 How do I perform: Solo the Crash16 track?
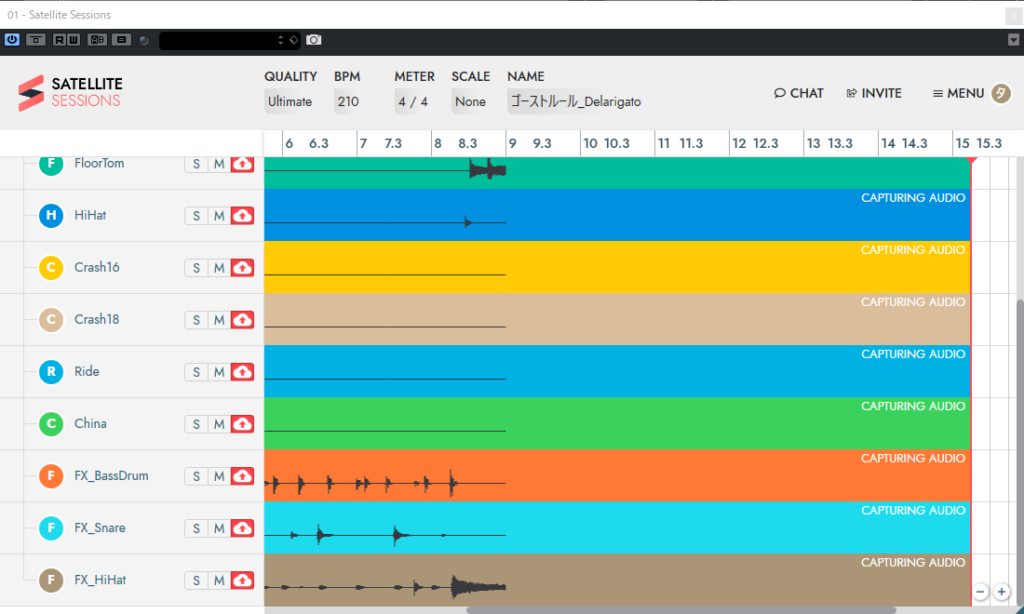[x=196, y=268]
